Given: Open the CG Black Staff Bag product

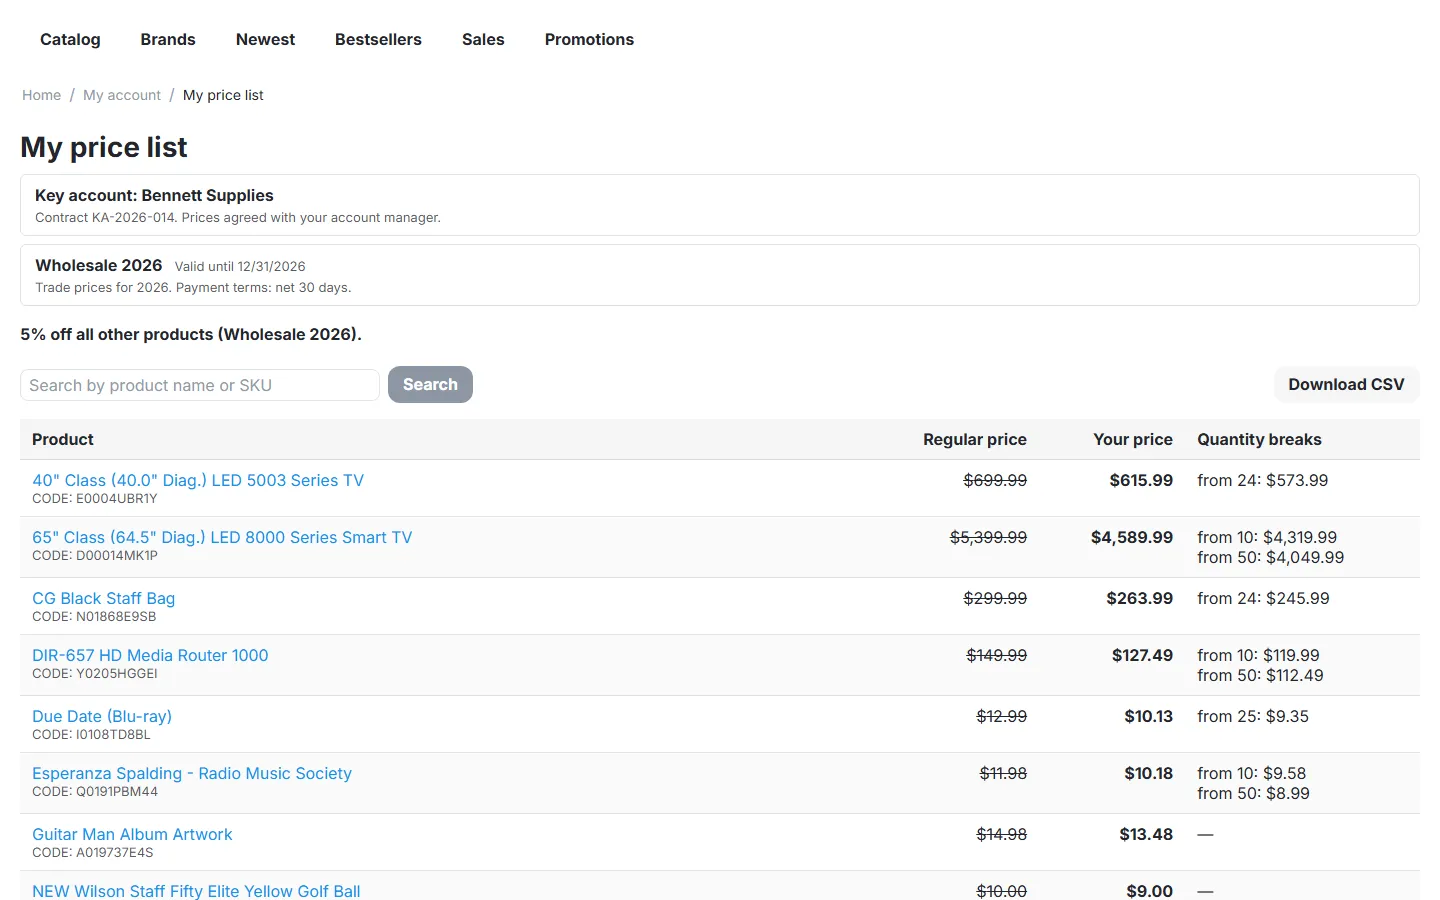Looking at the screenshot, I should tap(104, 598).
